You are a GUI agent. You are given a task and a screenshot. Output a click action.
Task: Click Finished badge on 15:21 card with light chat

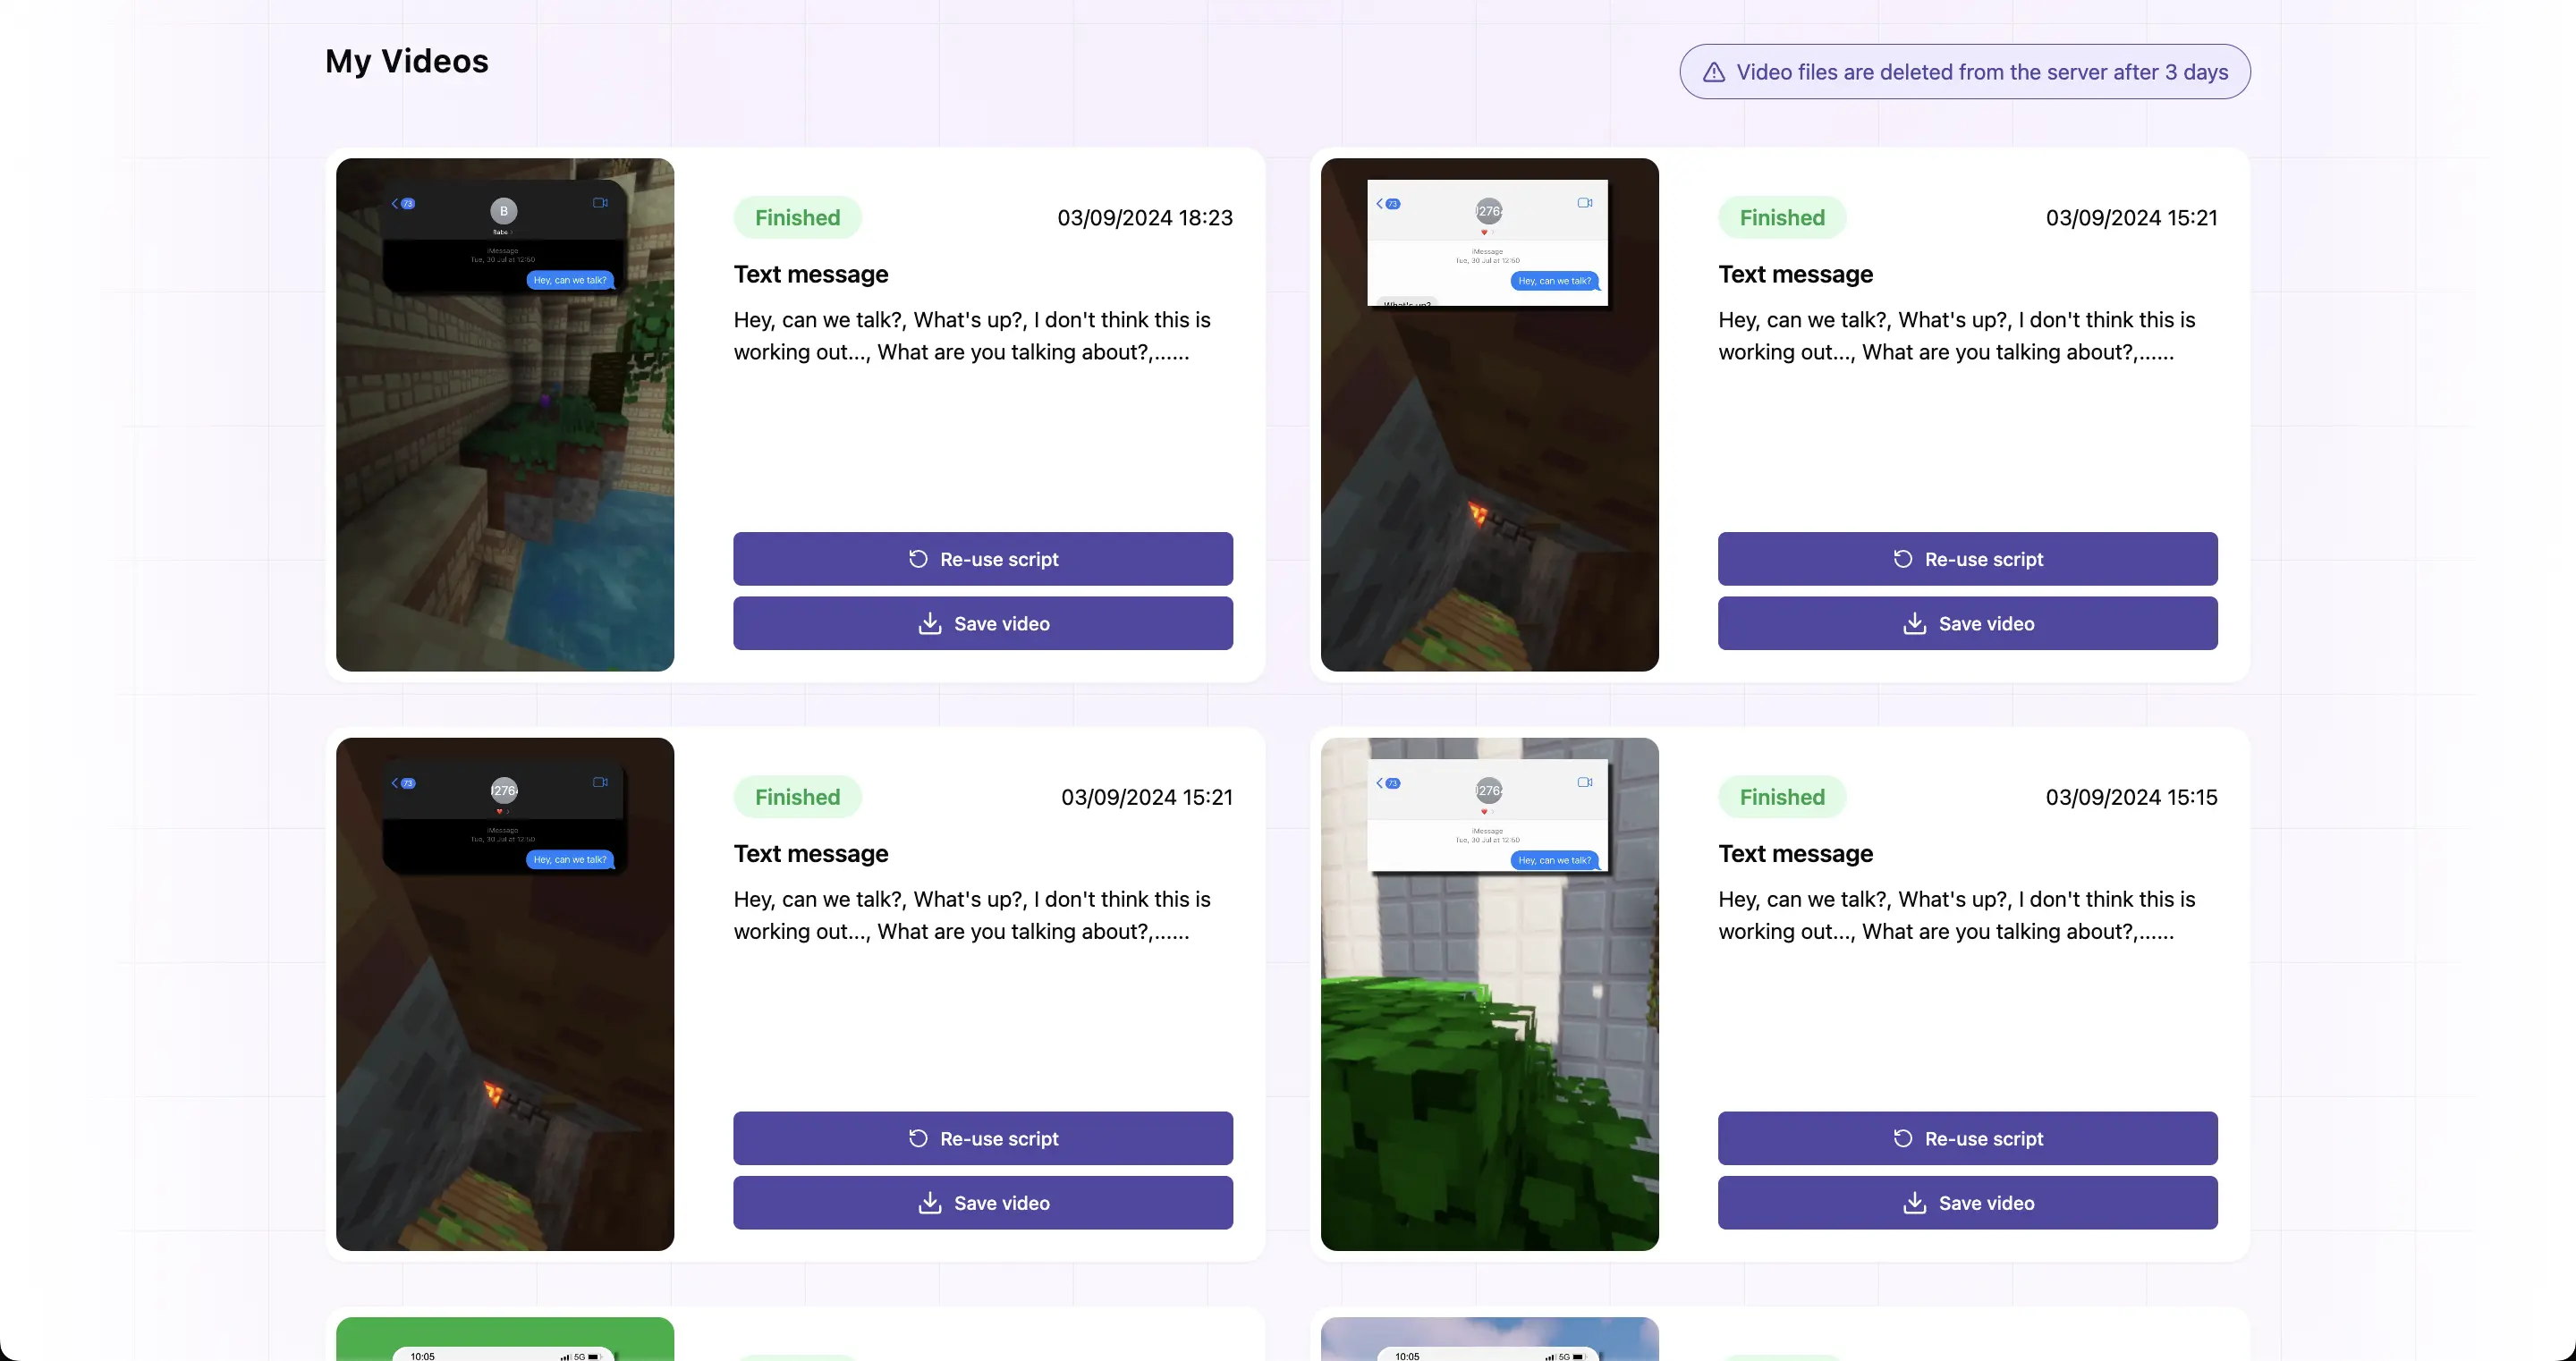(1782, 217)
